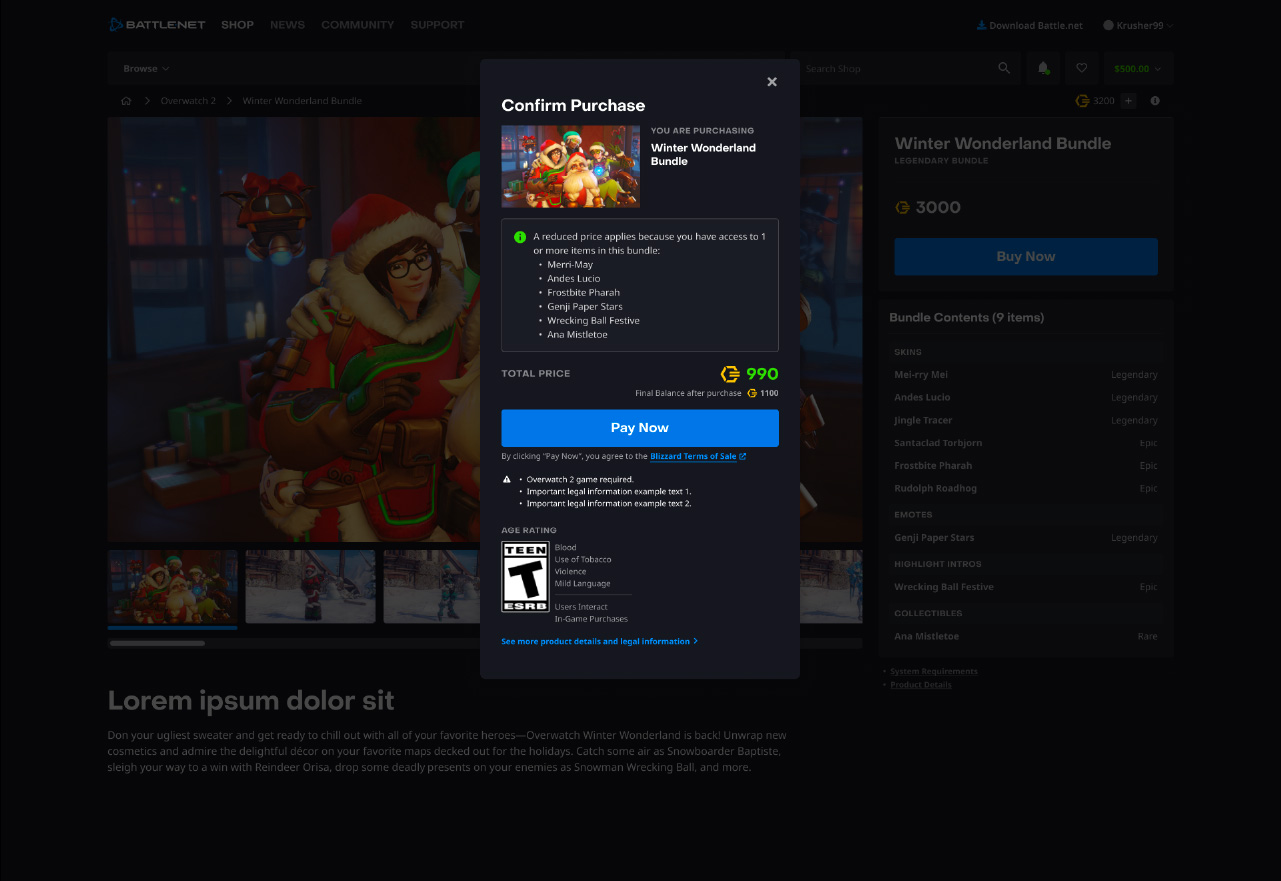1281x881 pixels.
Task: Click the bundle artwork in the dialog
Action: pos(571,166)
